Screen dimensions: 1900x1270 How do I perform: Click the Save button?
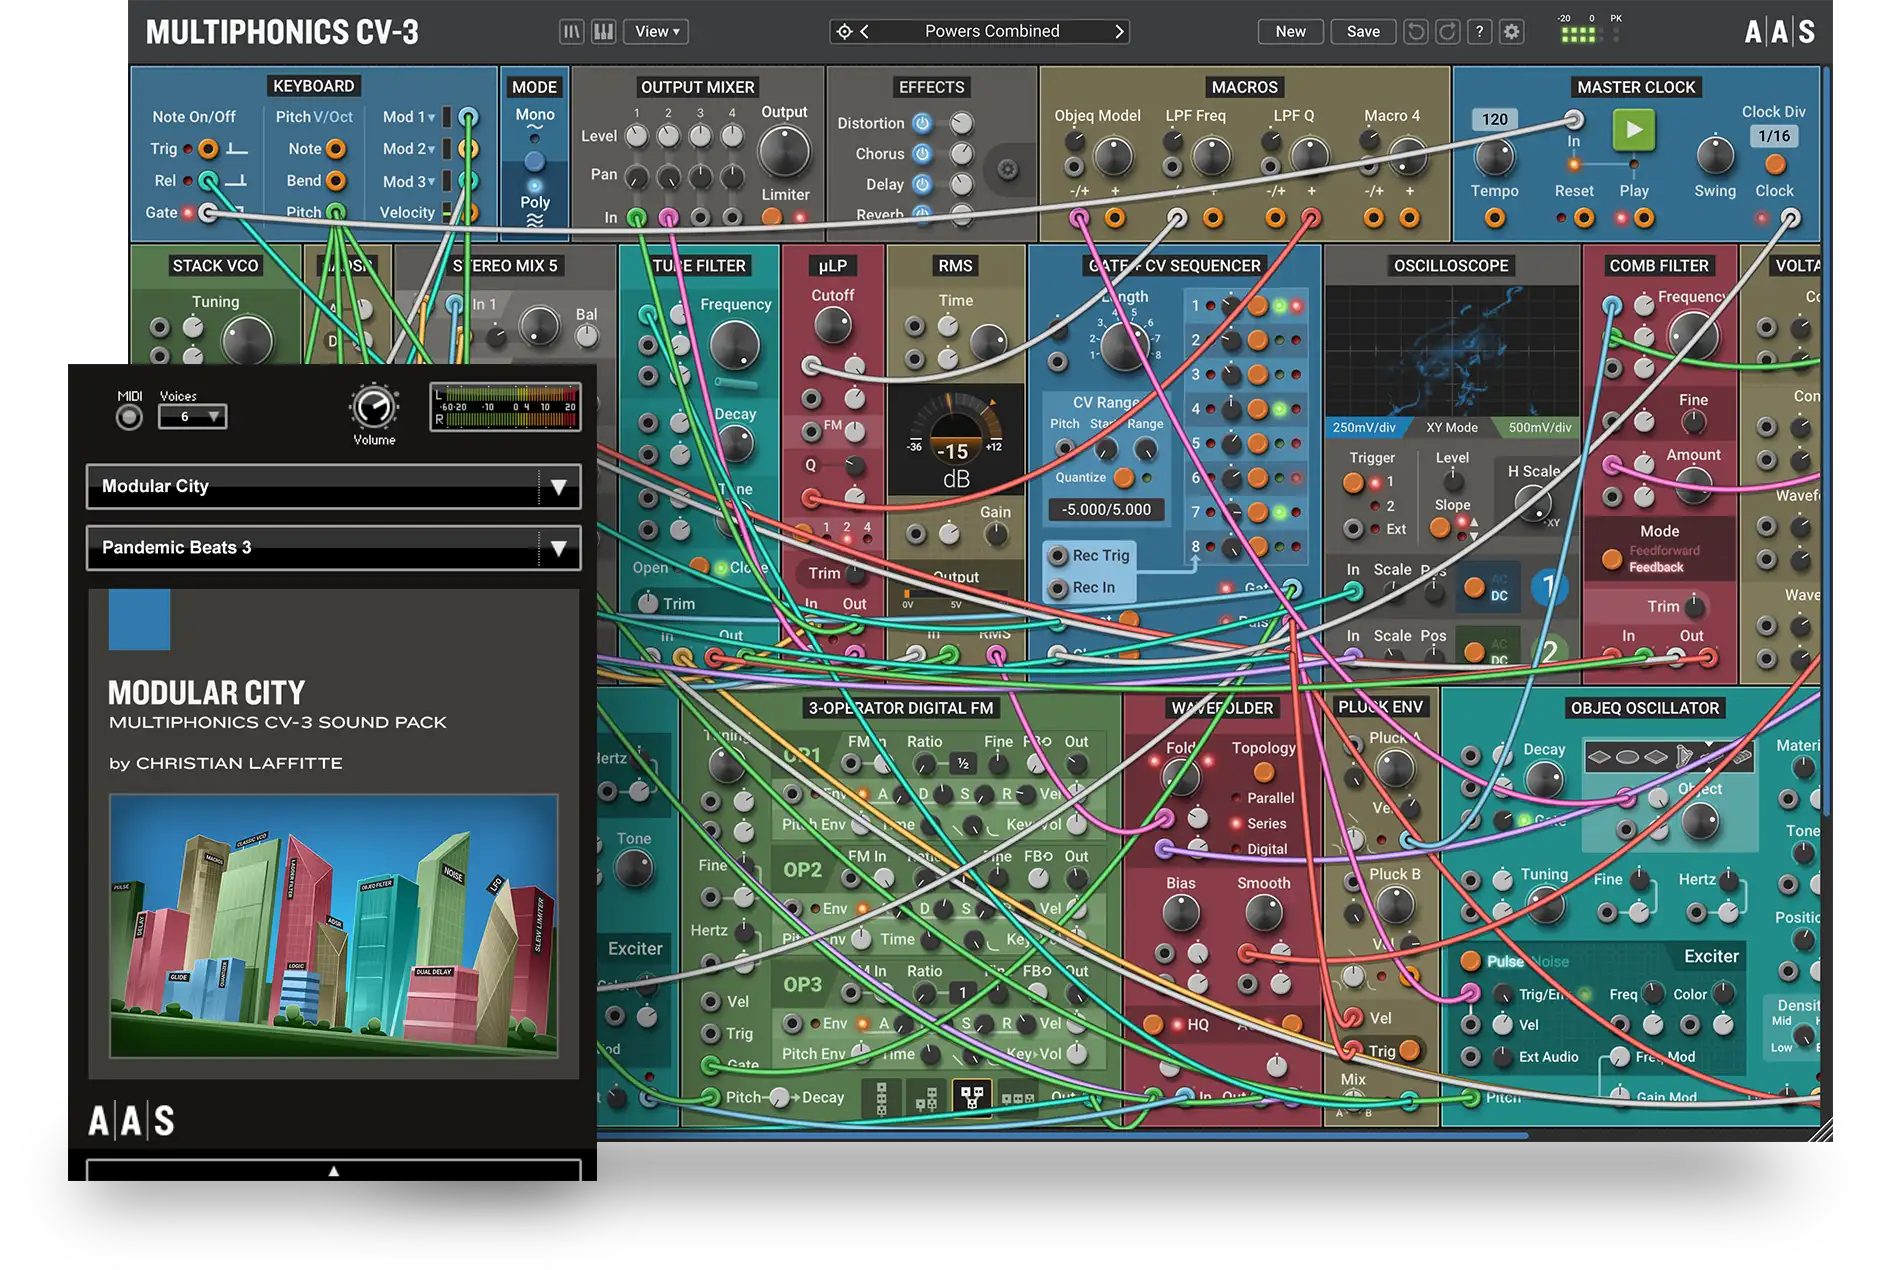pos(1362,32)
